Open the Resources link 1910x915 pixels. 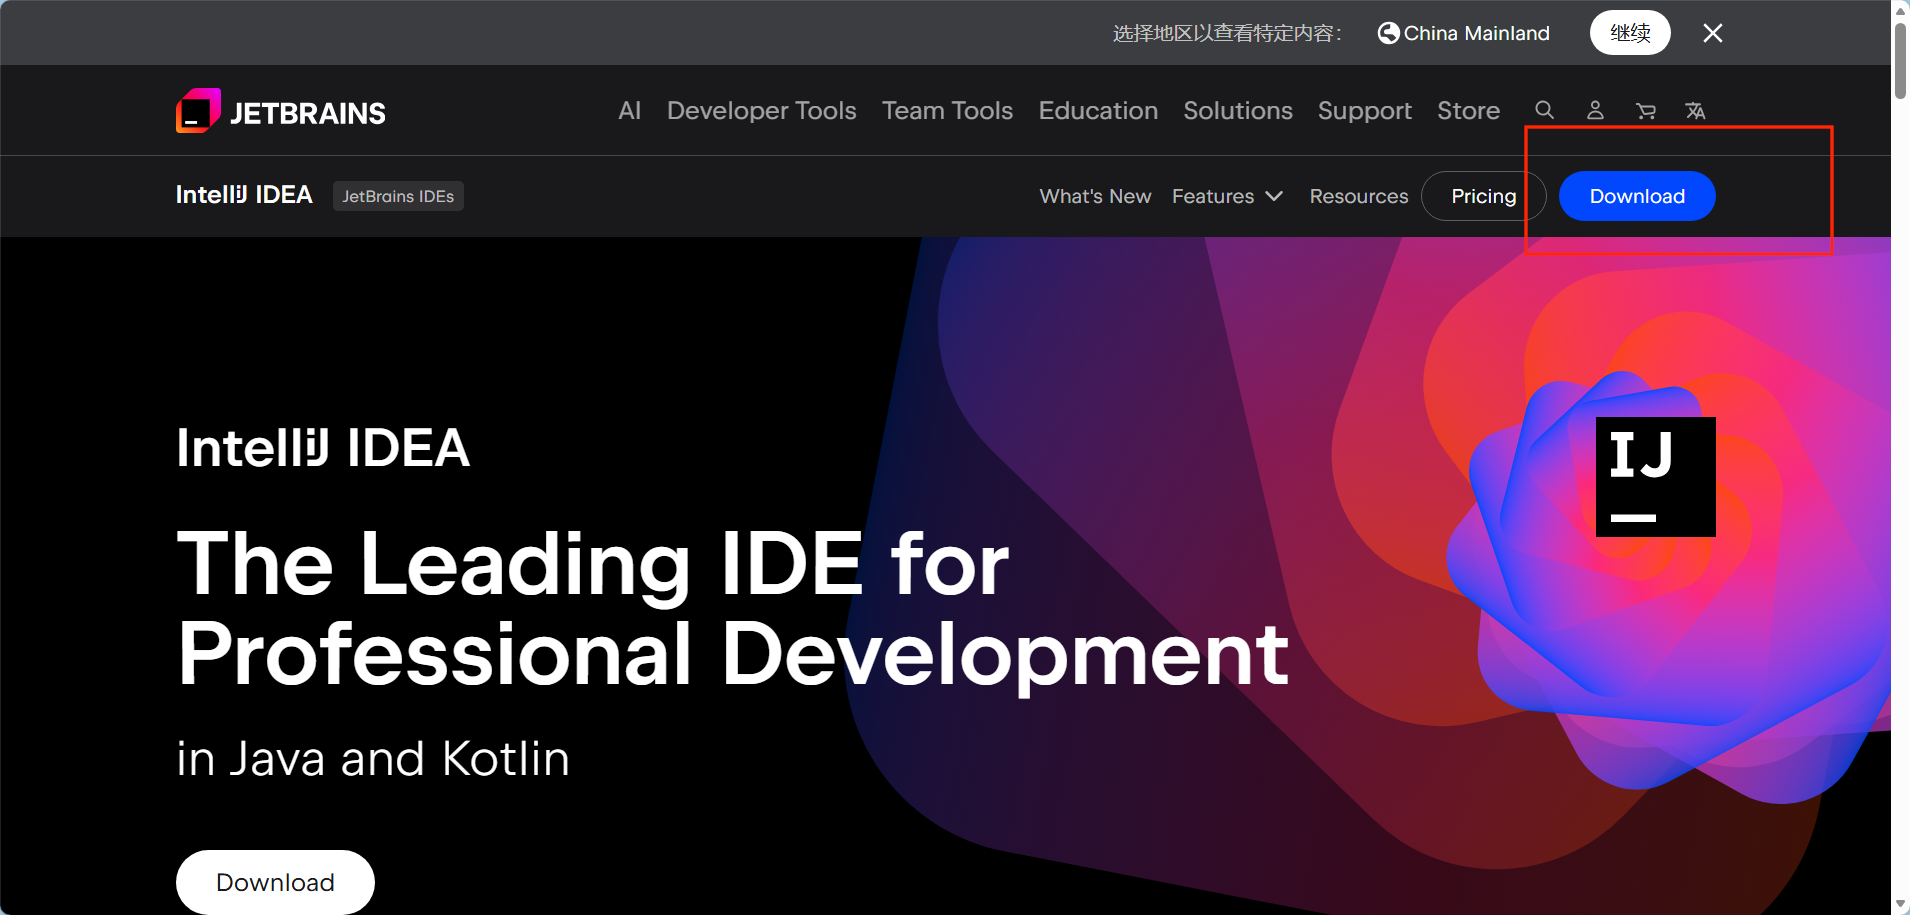click(1359, 196)
